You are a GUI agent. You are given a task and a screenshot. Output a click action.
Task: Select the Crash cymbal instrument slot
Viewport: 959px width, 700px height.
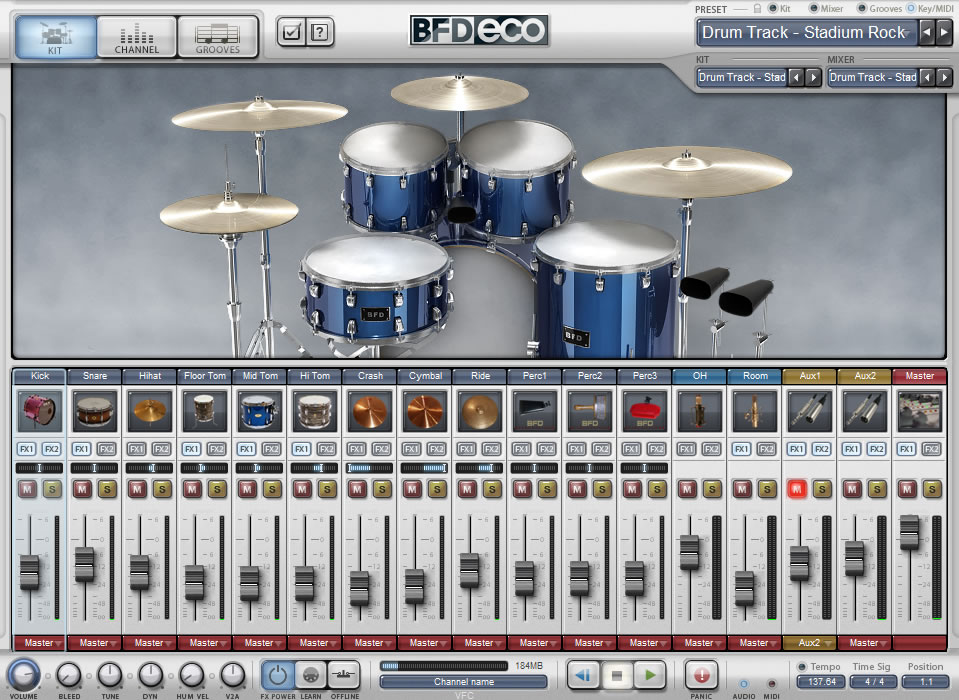coord(370,411)
